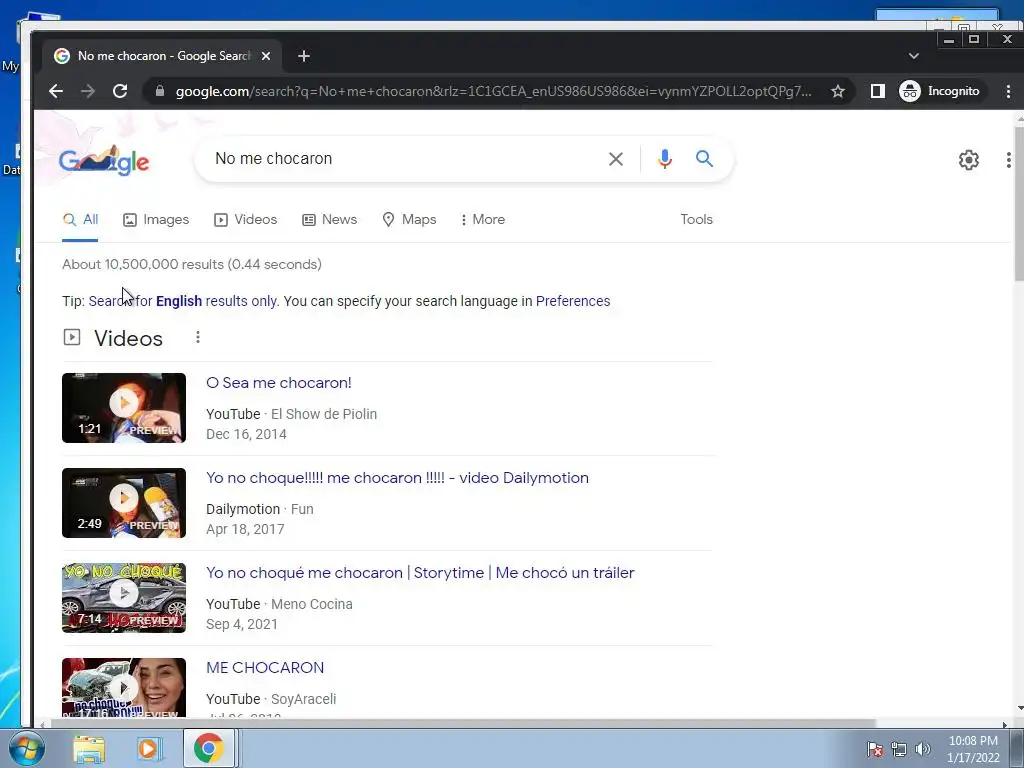Open the Action Center flag in tray
The width and height of the screenshot is (1024, 768).
tap(874, 749)
